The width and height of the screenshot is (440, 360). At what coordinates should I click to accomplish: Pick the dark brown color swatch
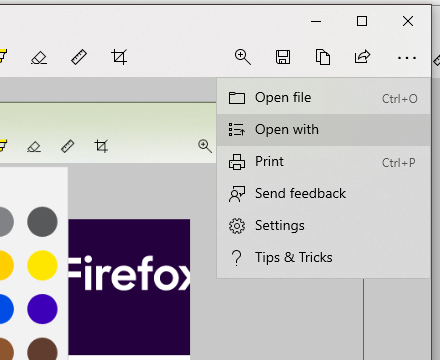[x=42, y=349]
